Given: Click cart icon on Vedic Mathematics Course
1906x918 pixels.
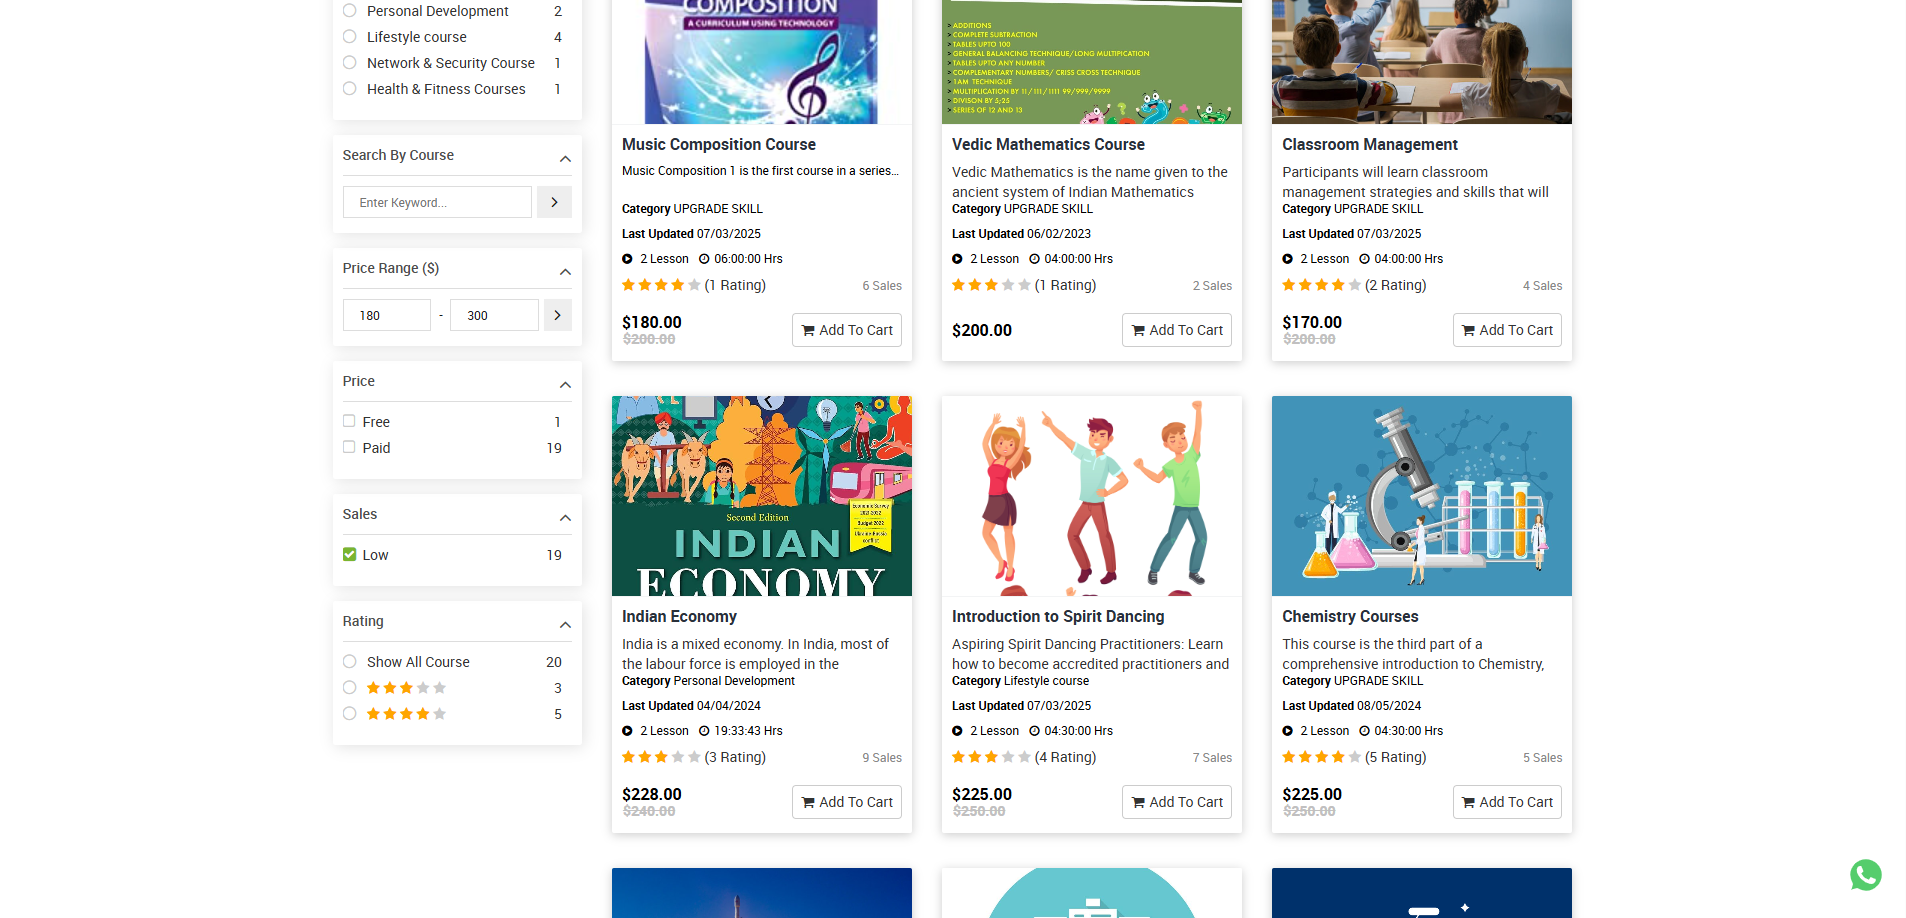Looking at the screenshot, I should click(x=1139, y=331).
